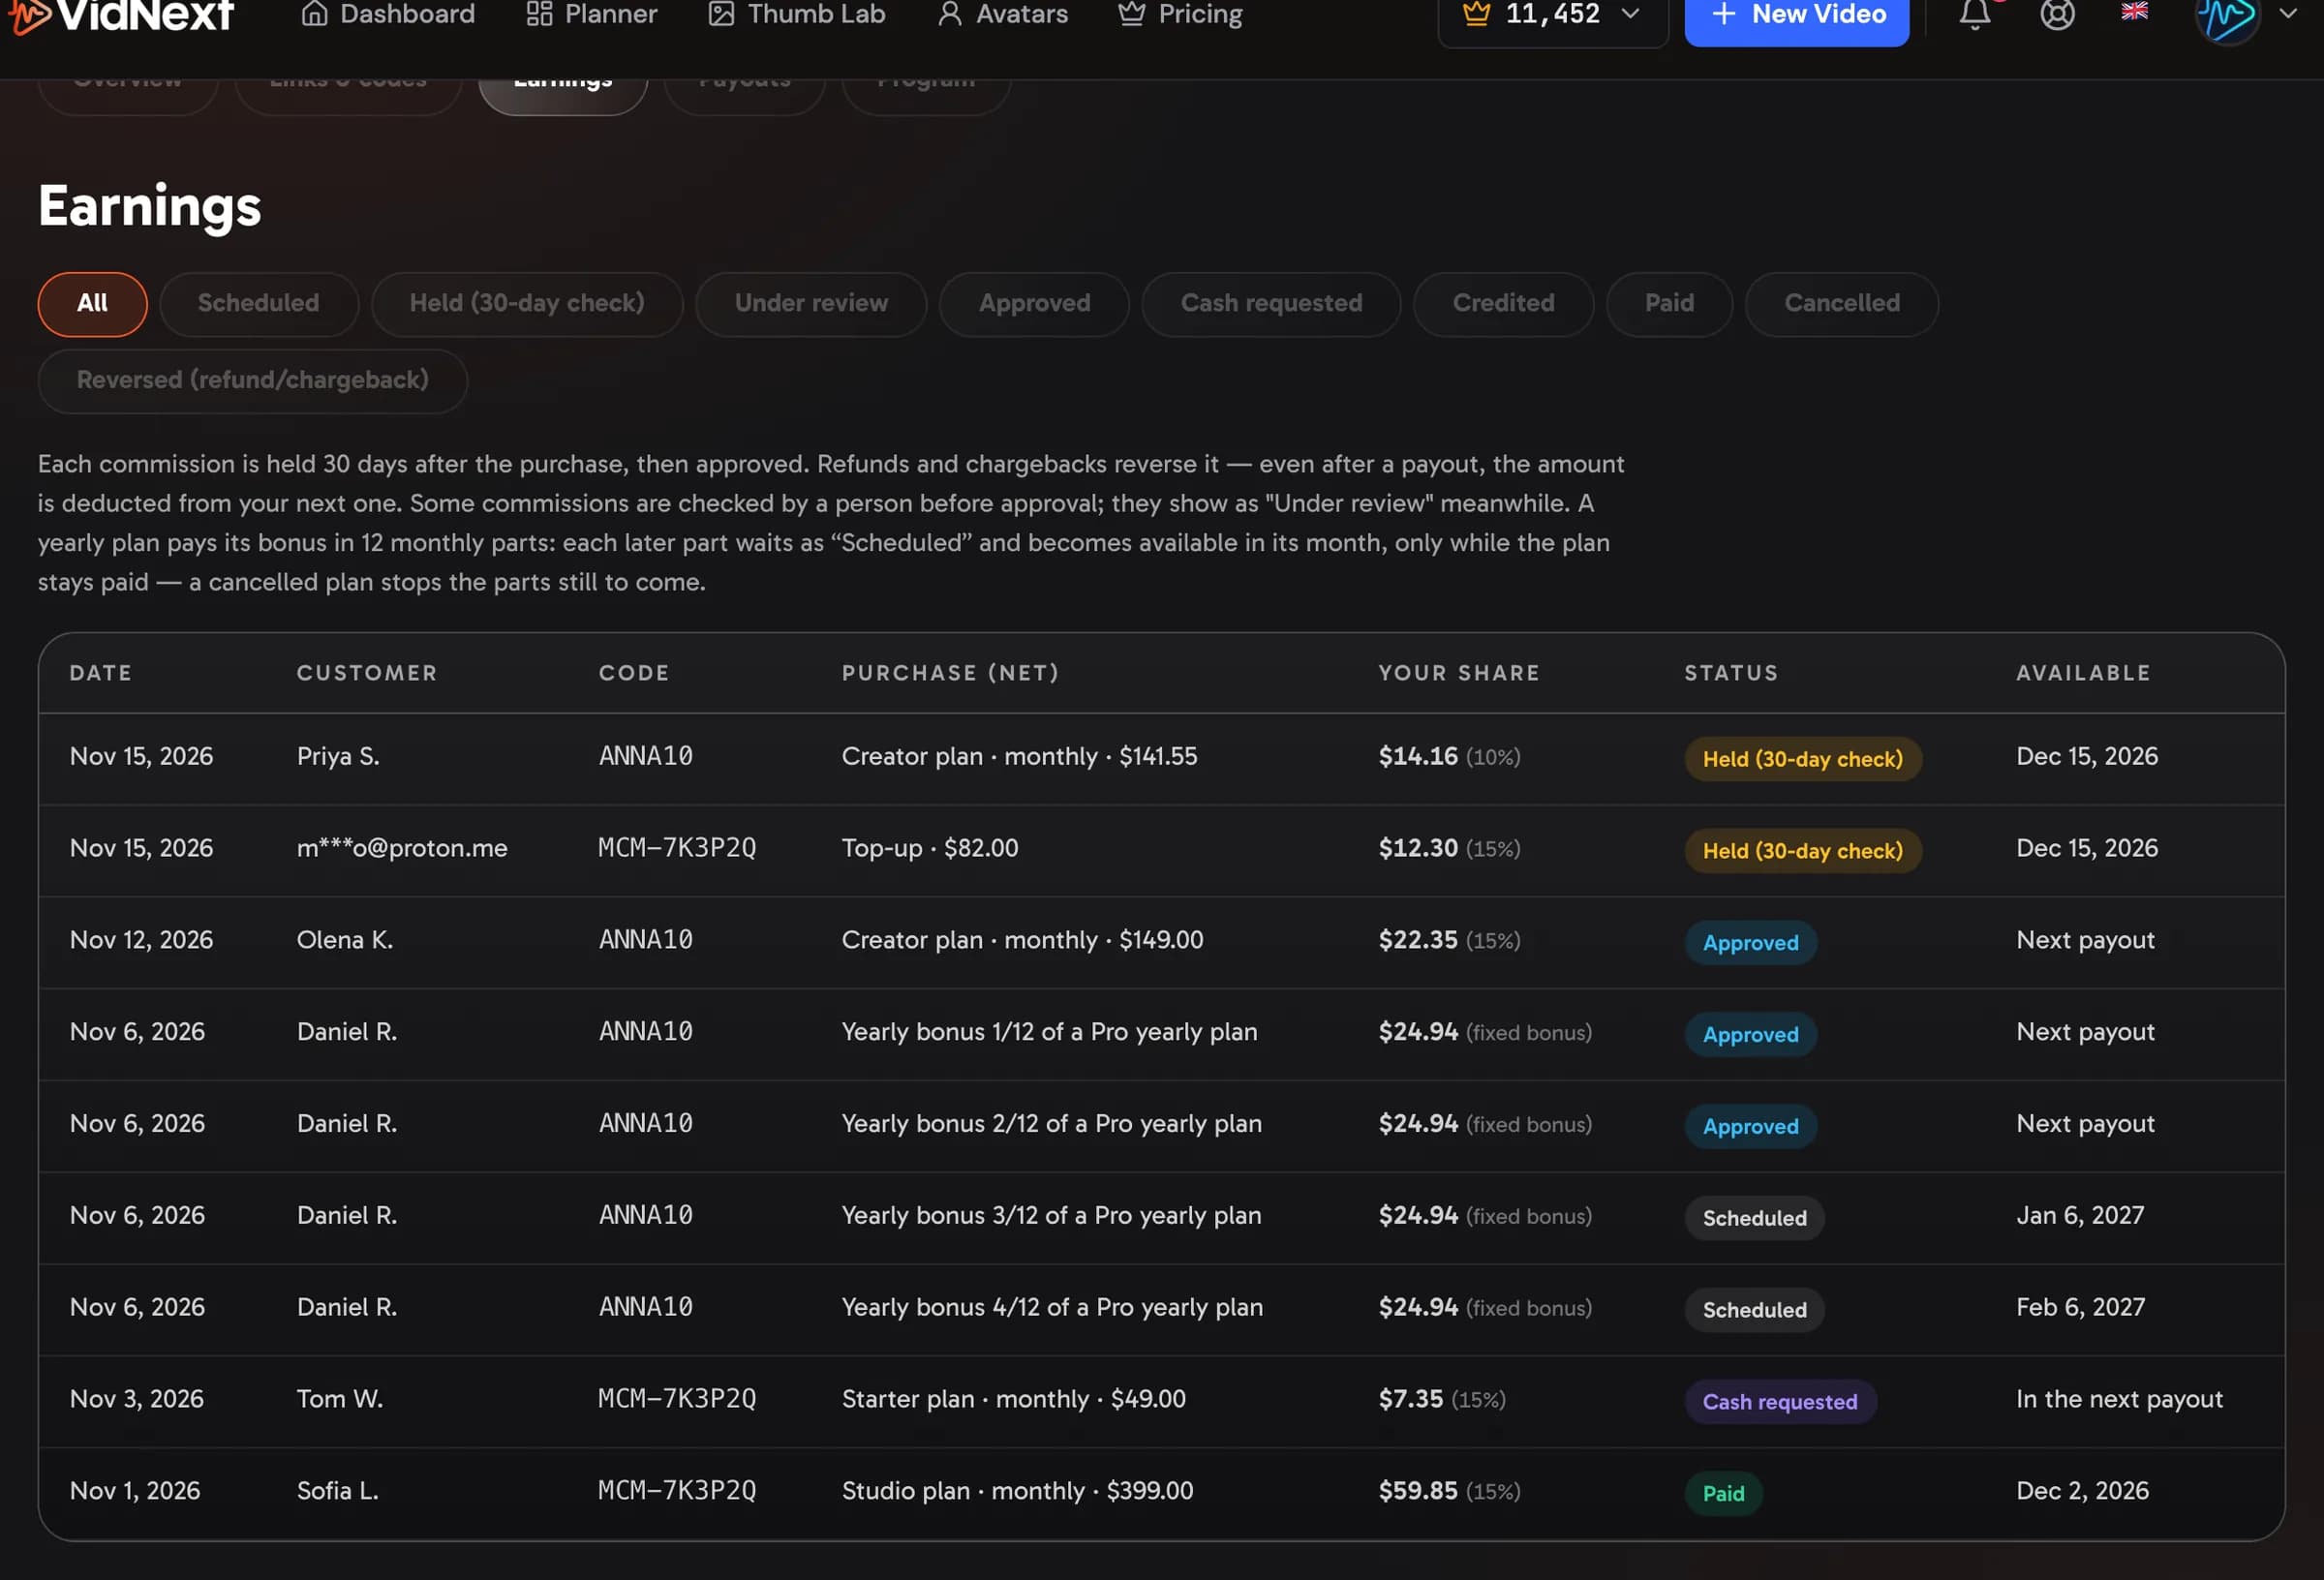The image size is (2324, 1580).
Task: Filter earnings by Under review
Action: [x=811, y=303]
